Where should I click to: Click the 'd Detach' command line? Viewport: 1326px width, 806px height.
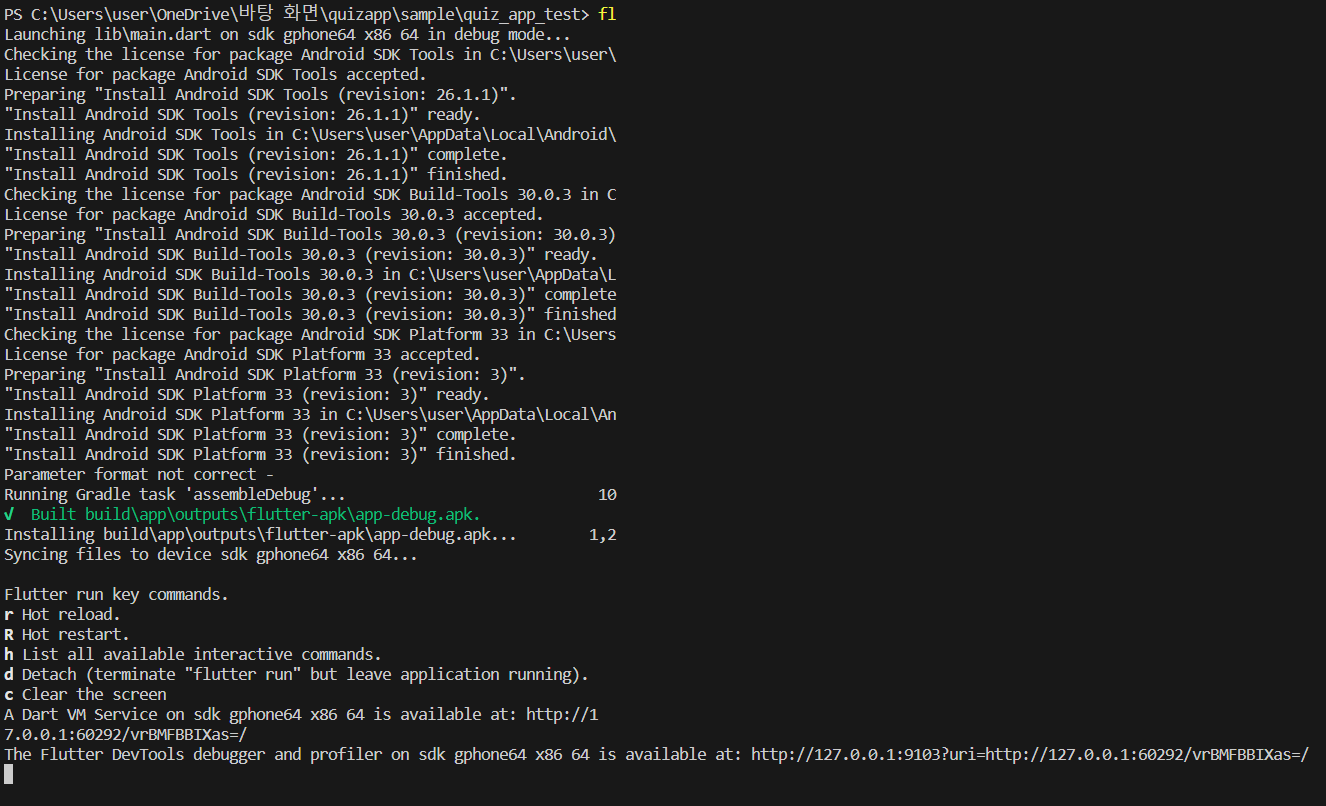(x=296, y=674)
